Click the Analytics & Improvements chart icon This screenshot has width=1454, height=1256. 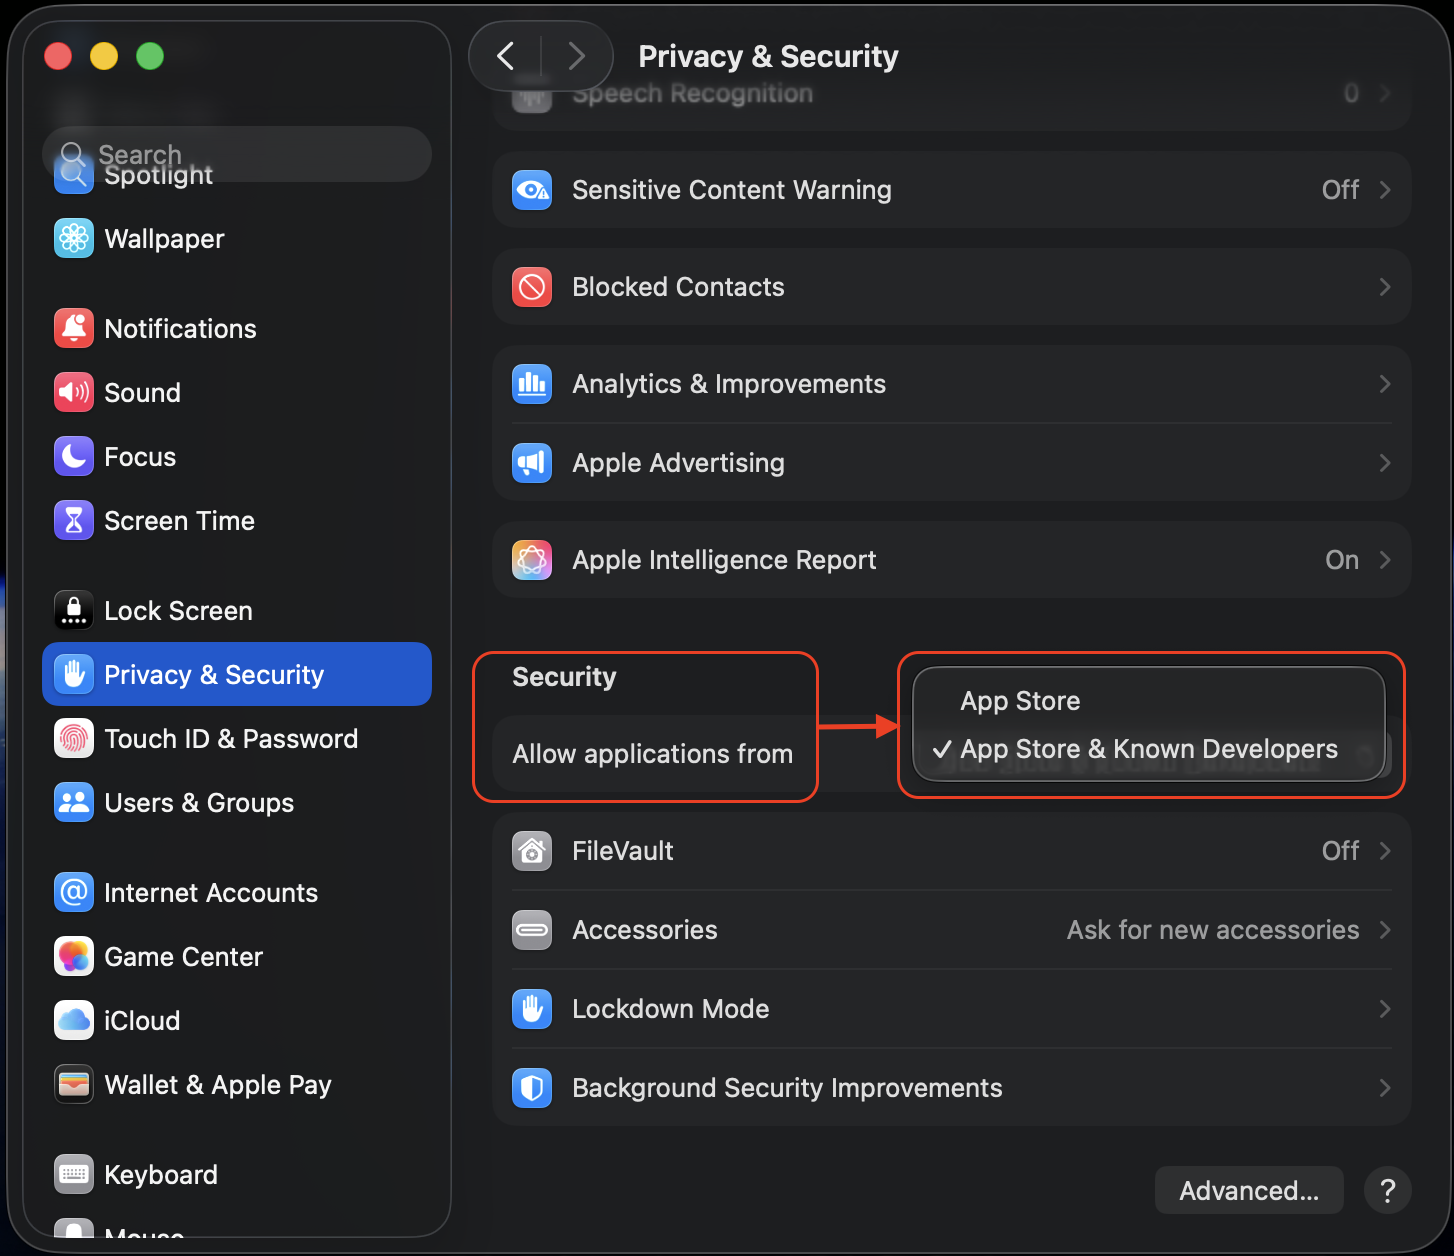(x=532, y=384)
